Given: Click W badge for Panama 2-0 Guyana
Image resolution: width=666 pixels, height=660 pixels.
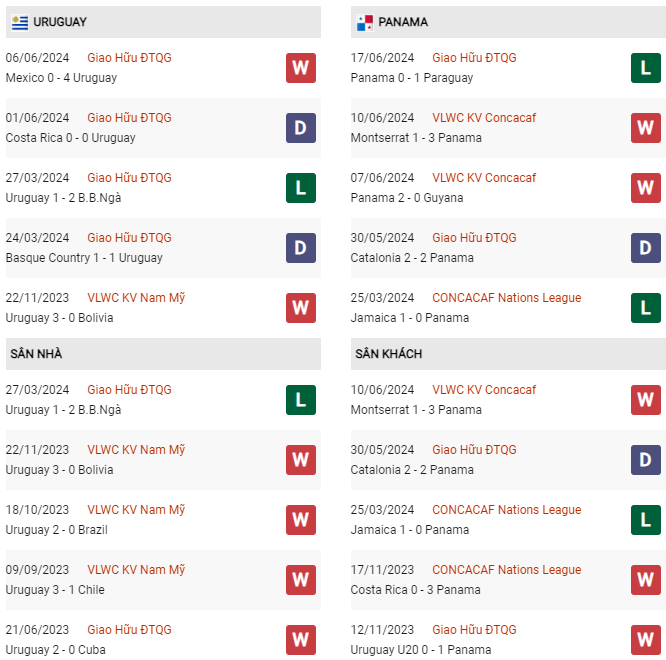Looking at the screenshot, I should click(x=645, y=188).
